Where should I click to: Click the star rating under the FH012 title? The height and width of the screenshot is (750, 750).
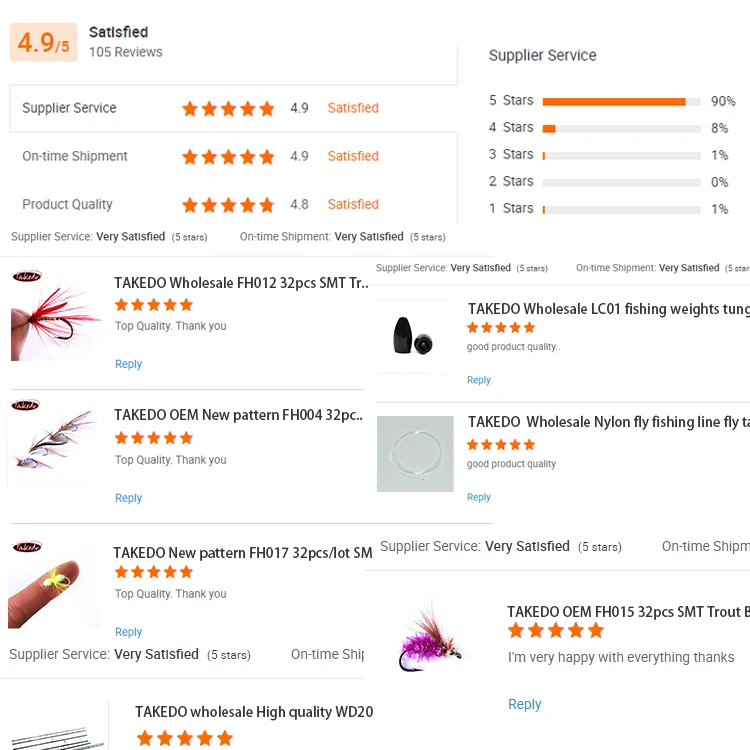(x=154, y=305)
